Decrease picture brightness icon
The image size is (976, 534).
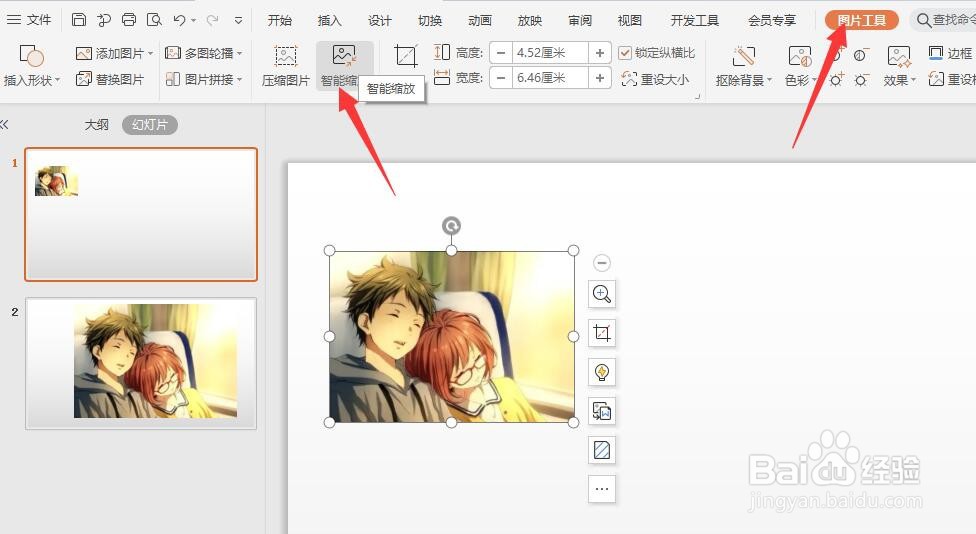(x=861, y=80)
